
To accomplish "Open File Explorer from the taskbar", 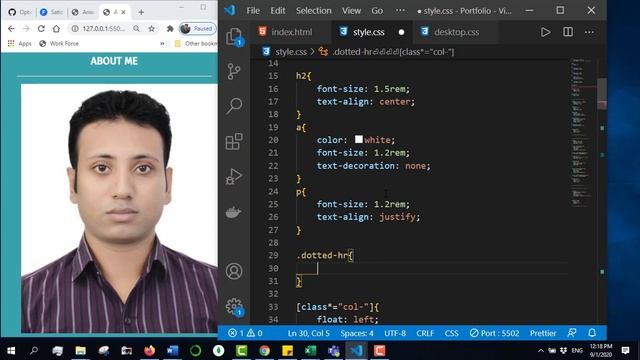I will pos(80,351).
